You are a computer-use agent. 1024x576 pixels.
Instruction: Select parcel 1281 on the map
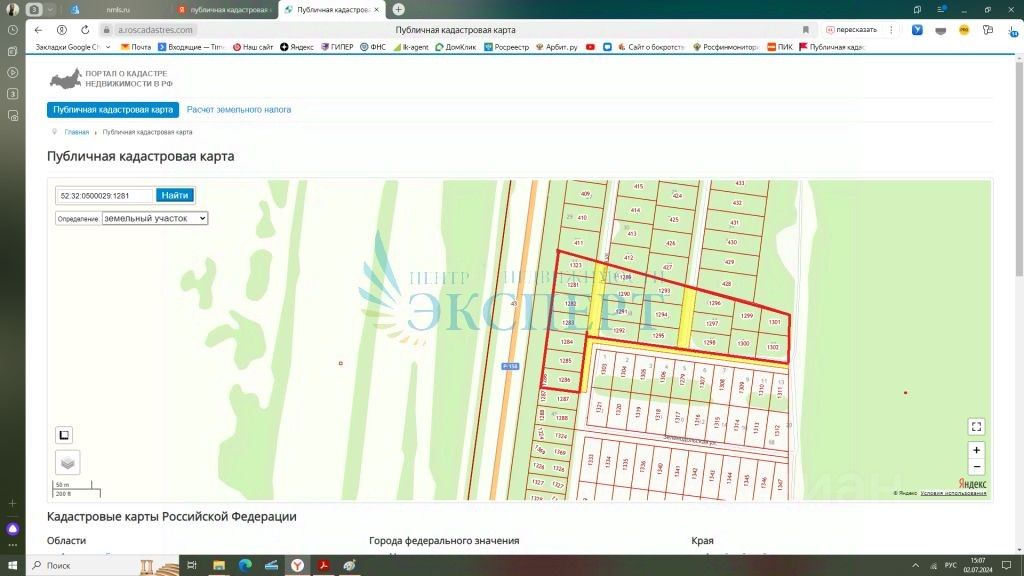pos(573,285)
